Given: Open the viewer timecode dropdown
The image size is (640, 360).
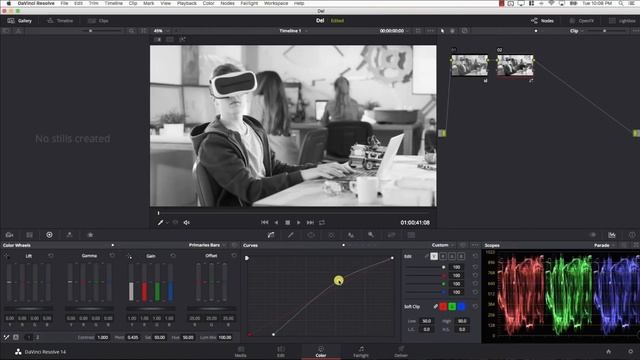Looking at the screenshot, I should pos(394,31).
